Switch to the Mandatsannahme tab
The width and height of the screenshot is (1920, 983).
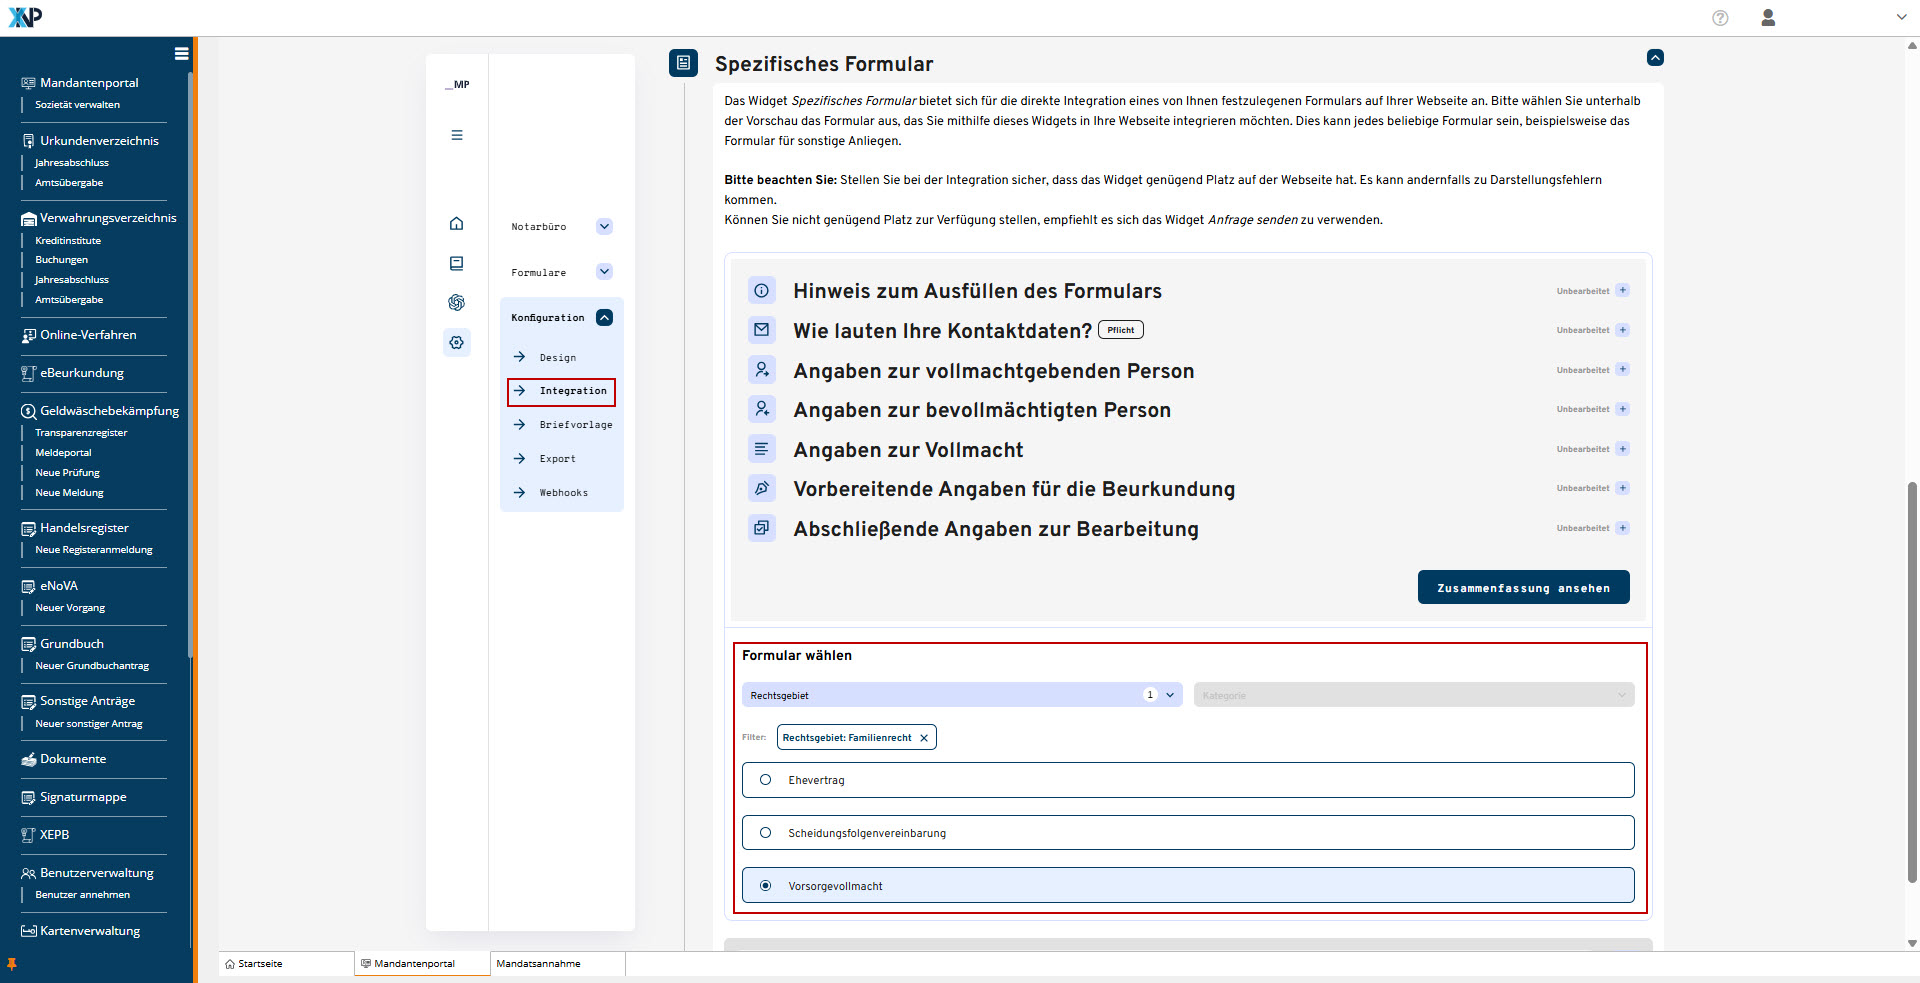point(557,964)
